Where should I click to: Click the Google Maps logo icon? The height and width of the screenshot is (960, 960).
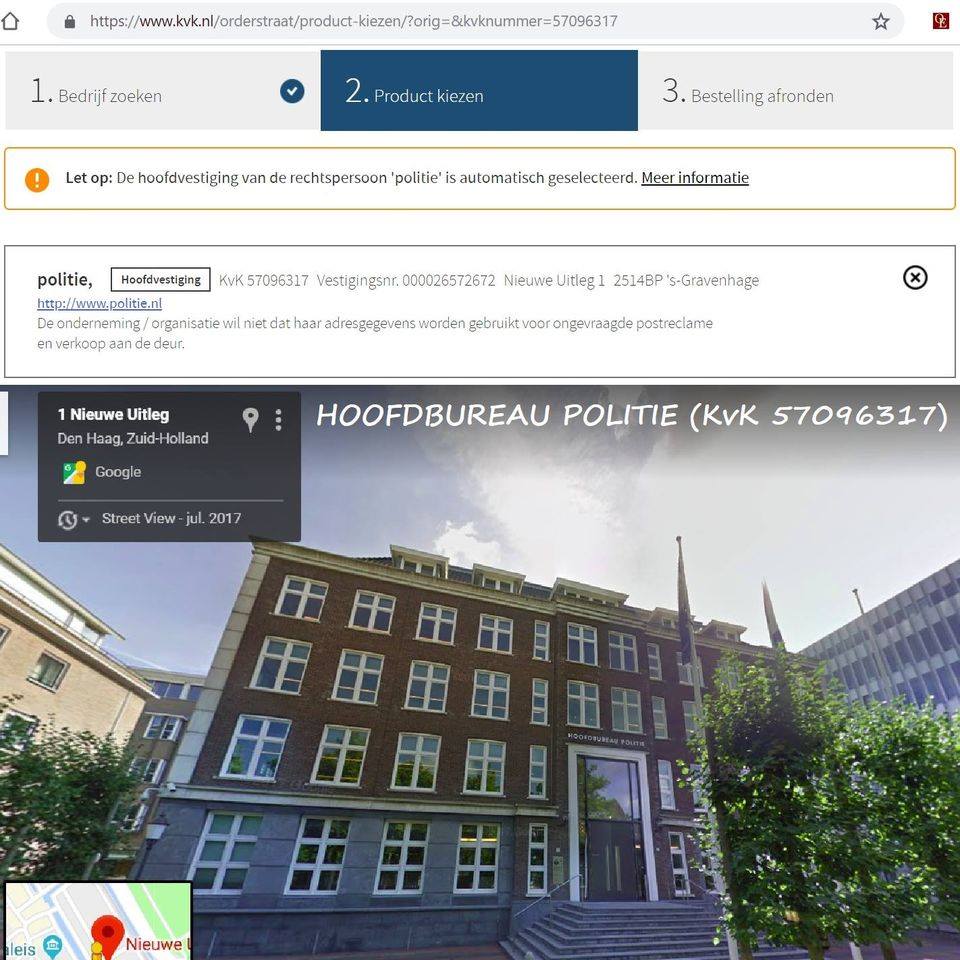pos(74,472)
